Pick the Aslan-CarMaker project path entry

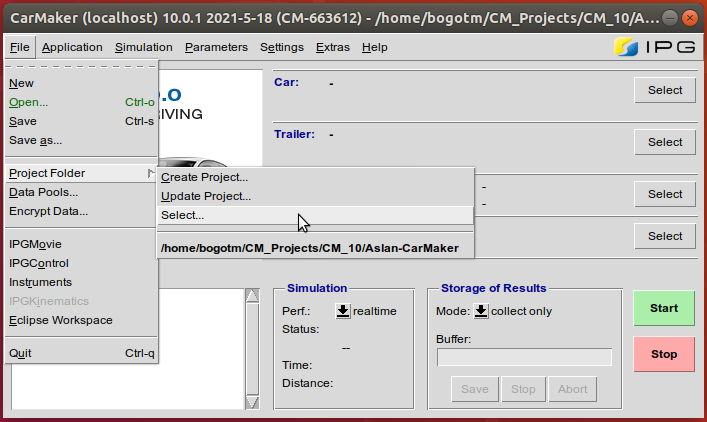coord(316,248)
